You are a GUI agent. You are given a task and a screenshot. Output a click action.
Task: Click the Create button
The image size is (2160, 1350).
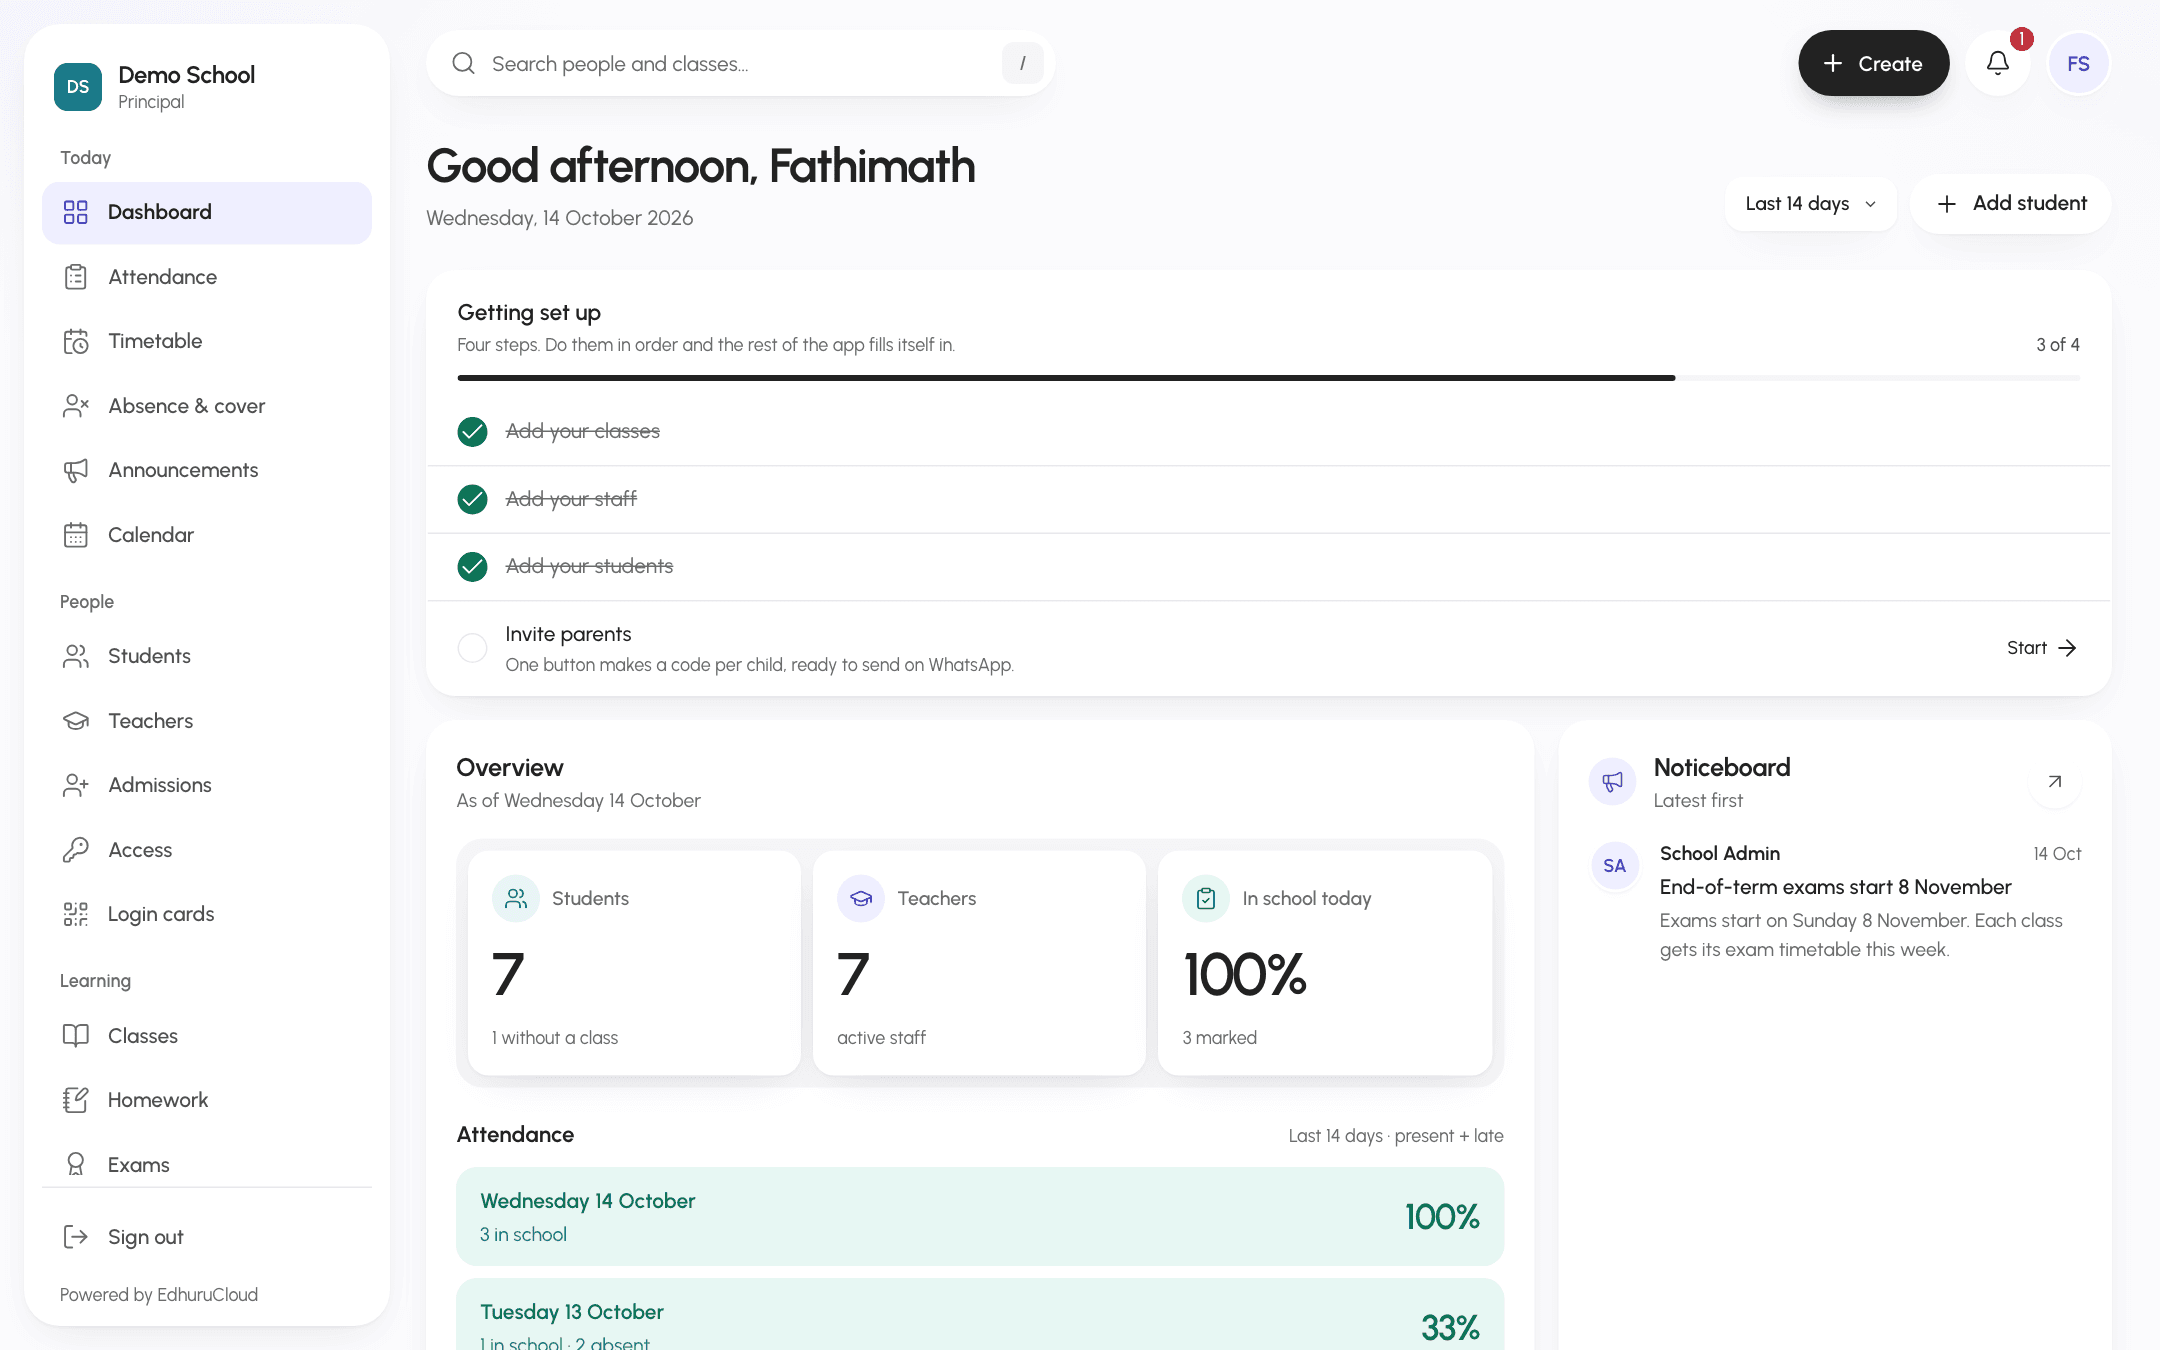pyautogui.click(x=1873, y=63)
